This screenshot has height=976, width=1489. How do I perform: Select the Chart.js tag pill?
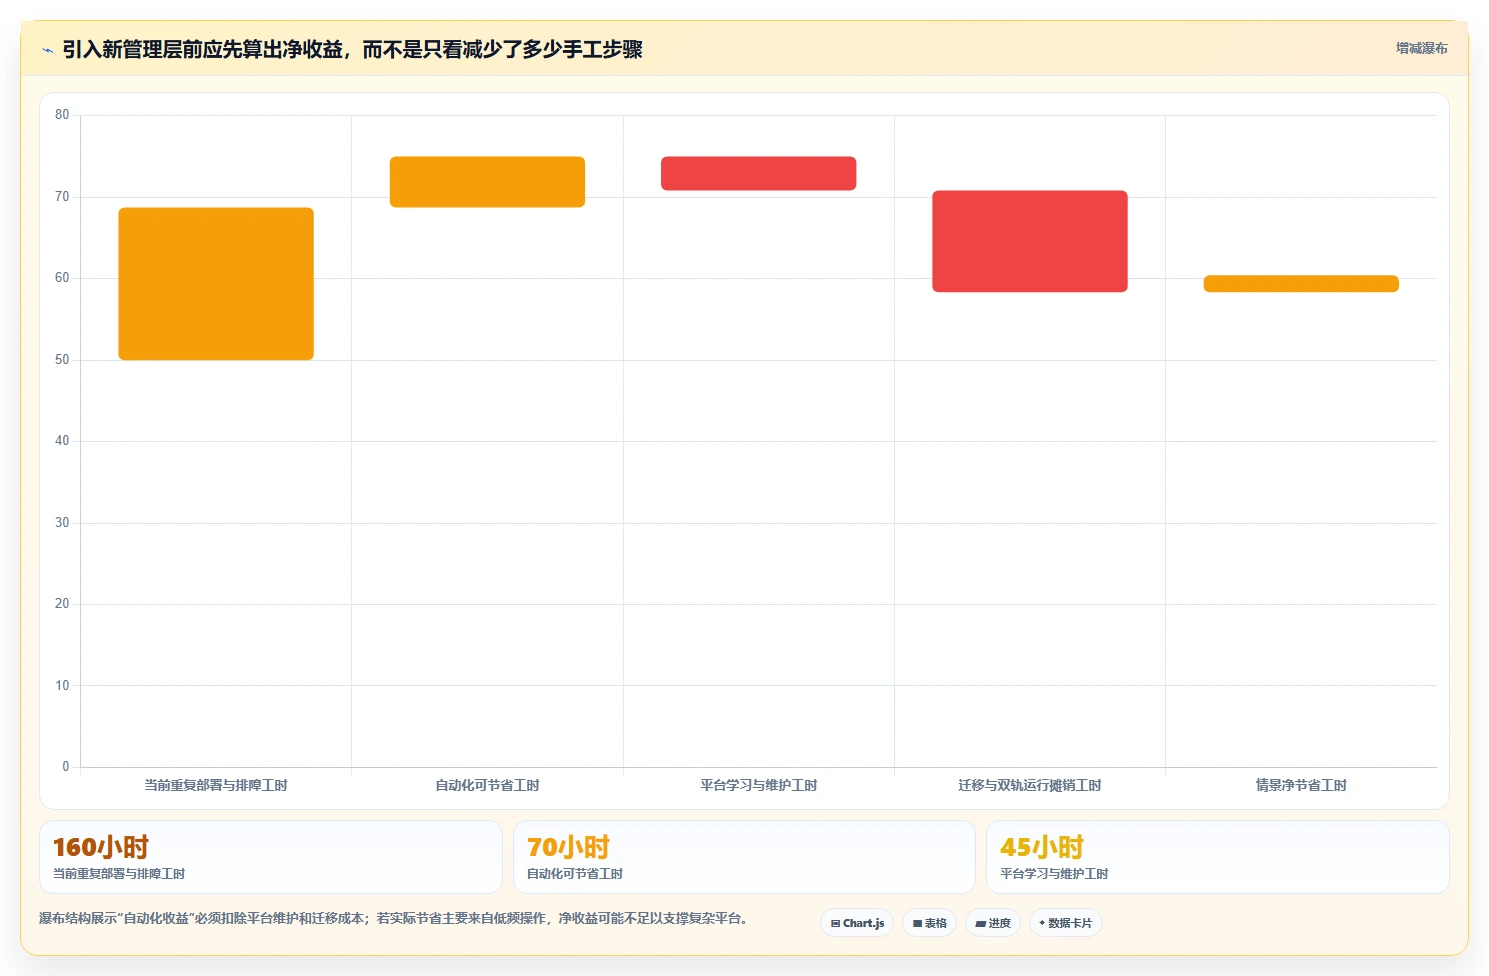(857, 923)
